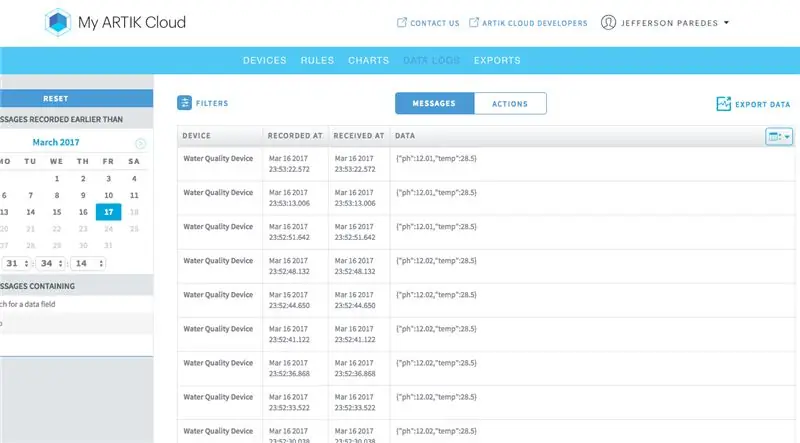
Task: Click the Export Data chart icon
Action: (x=723, y=104)
